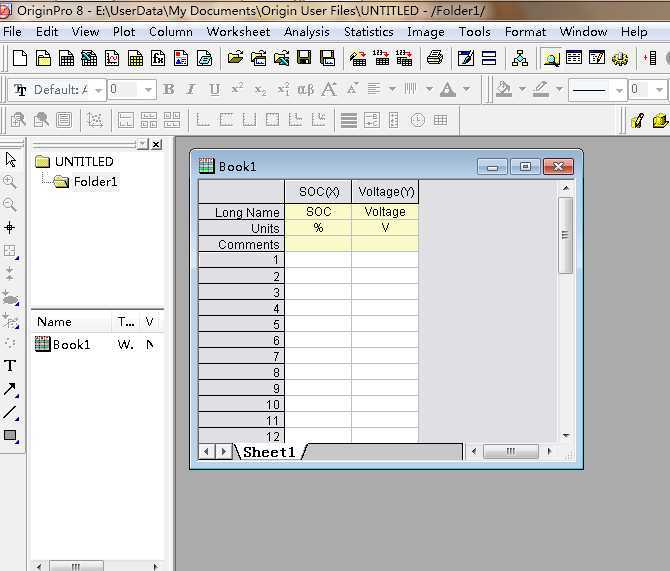Screen dimensions: 670x571
Task: Click the Long Name row label
Action: pyautogui.click(x=242, y=212)
